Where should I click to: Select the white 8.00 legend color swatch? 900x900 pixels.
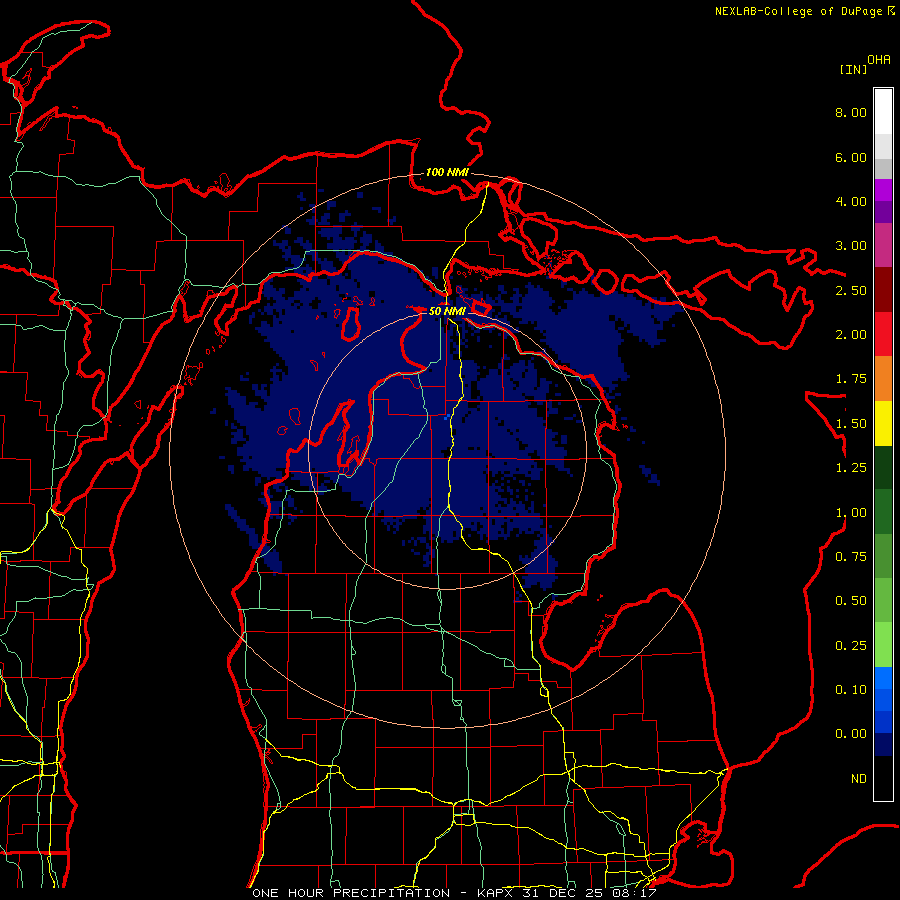pyautogui.click(x=883, y=112)
